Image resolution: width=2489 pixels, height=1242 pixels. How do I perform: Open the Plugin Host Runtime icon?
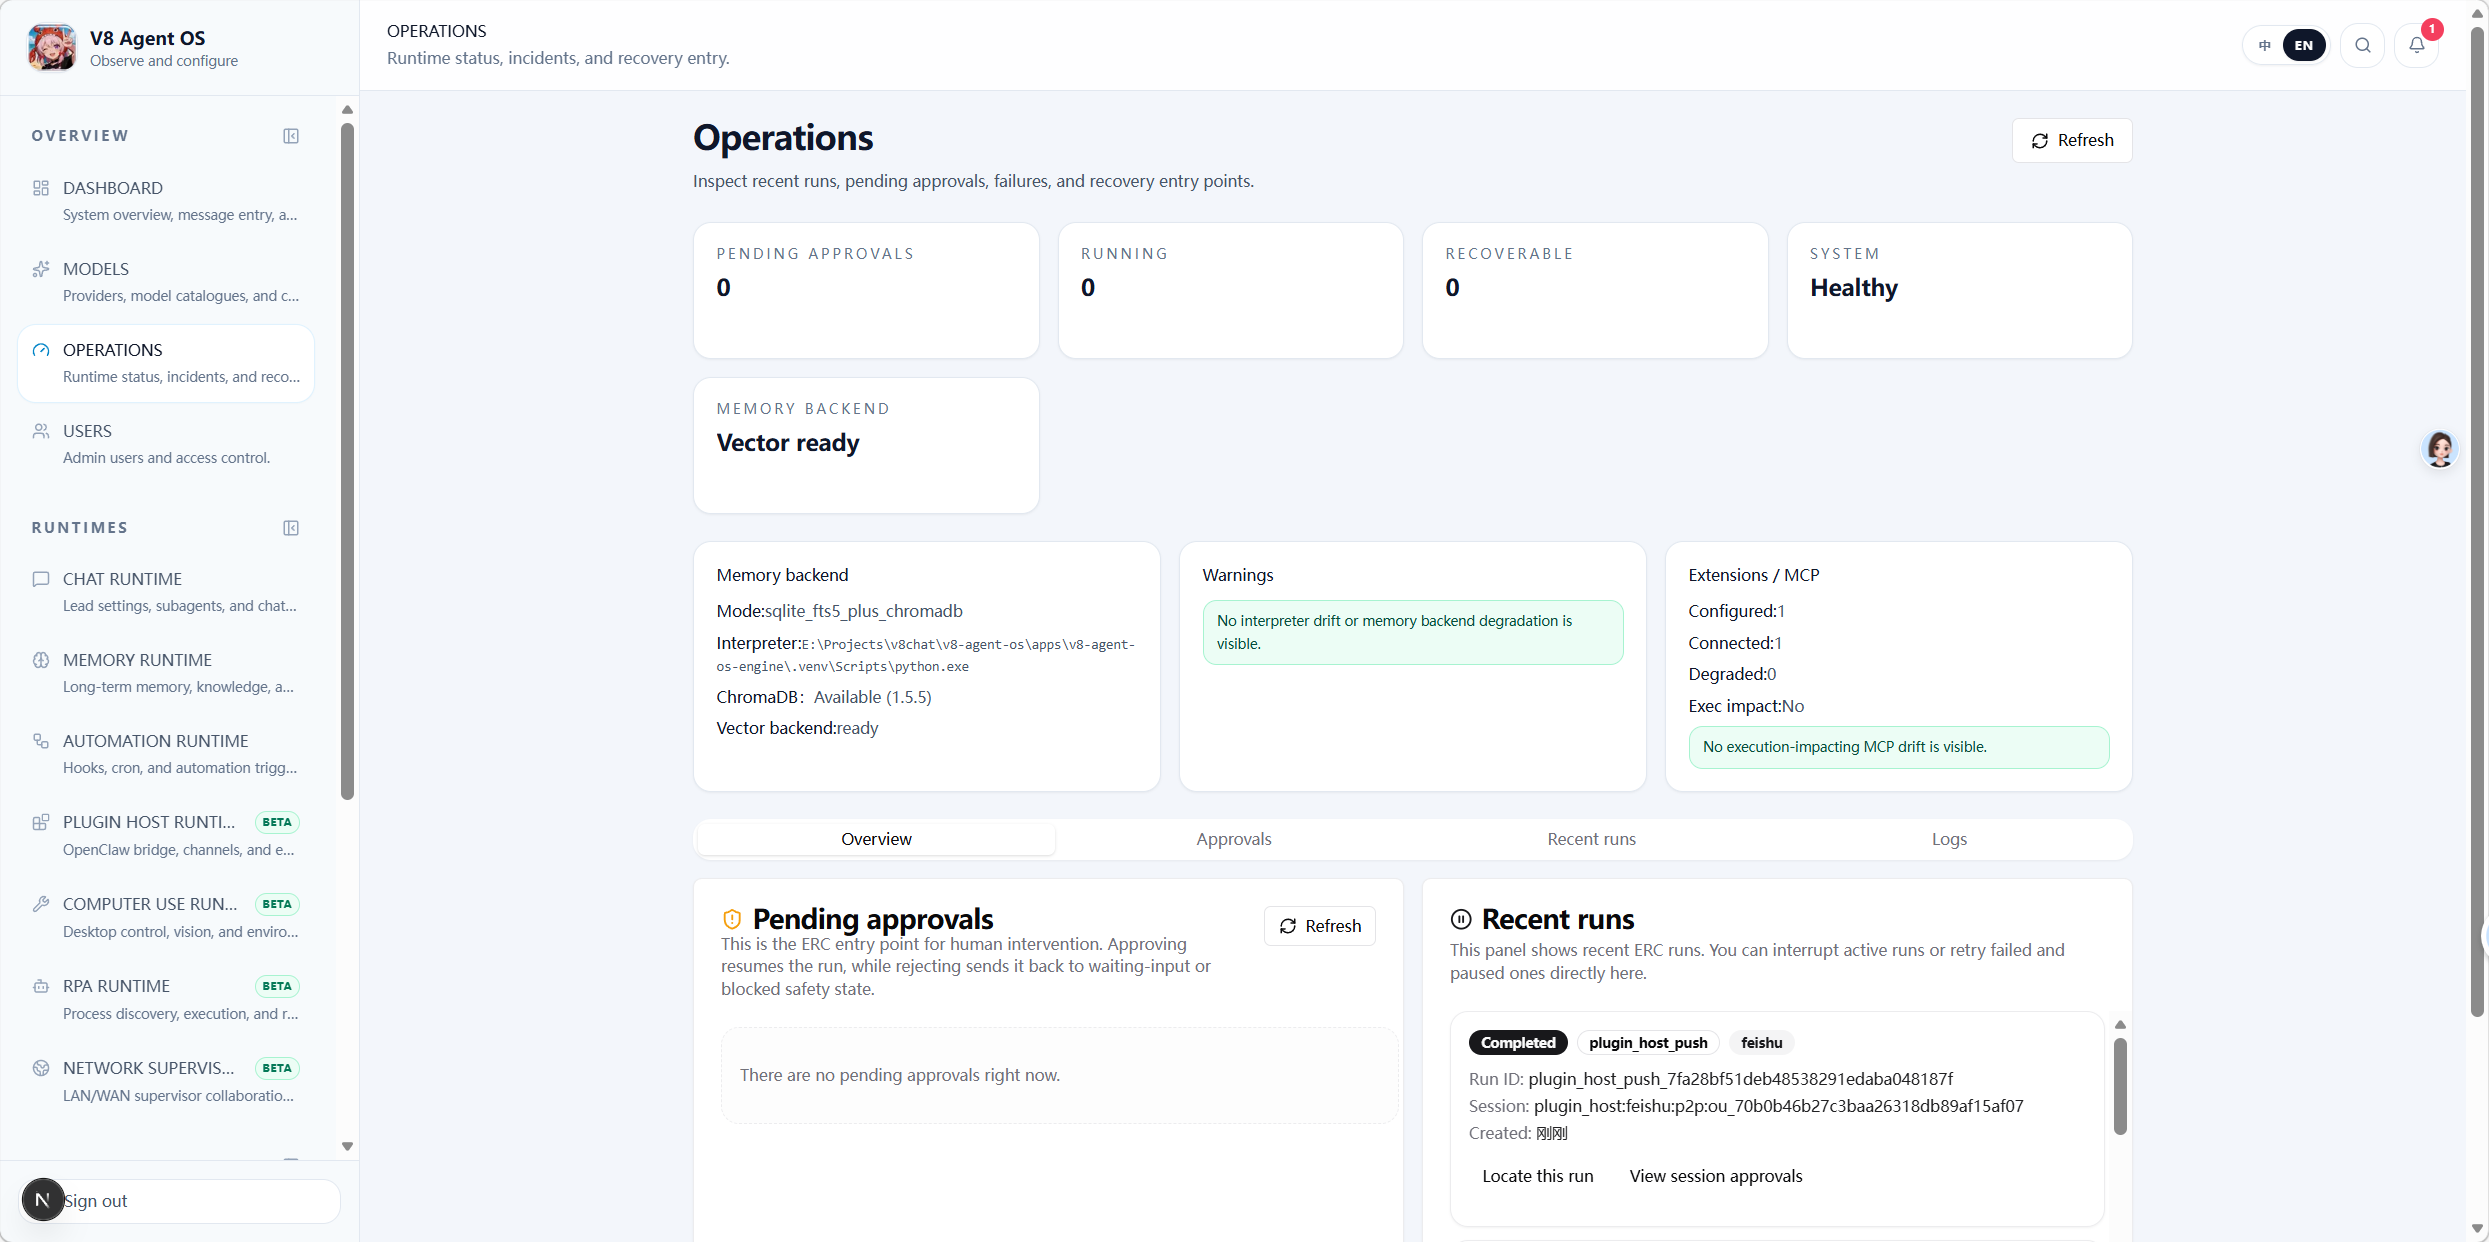coord(41,821)
